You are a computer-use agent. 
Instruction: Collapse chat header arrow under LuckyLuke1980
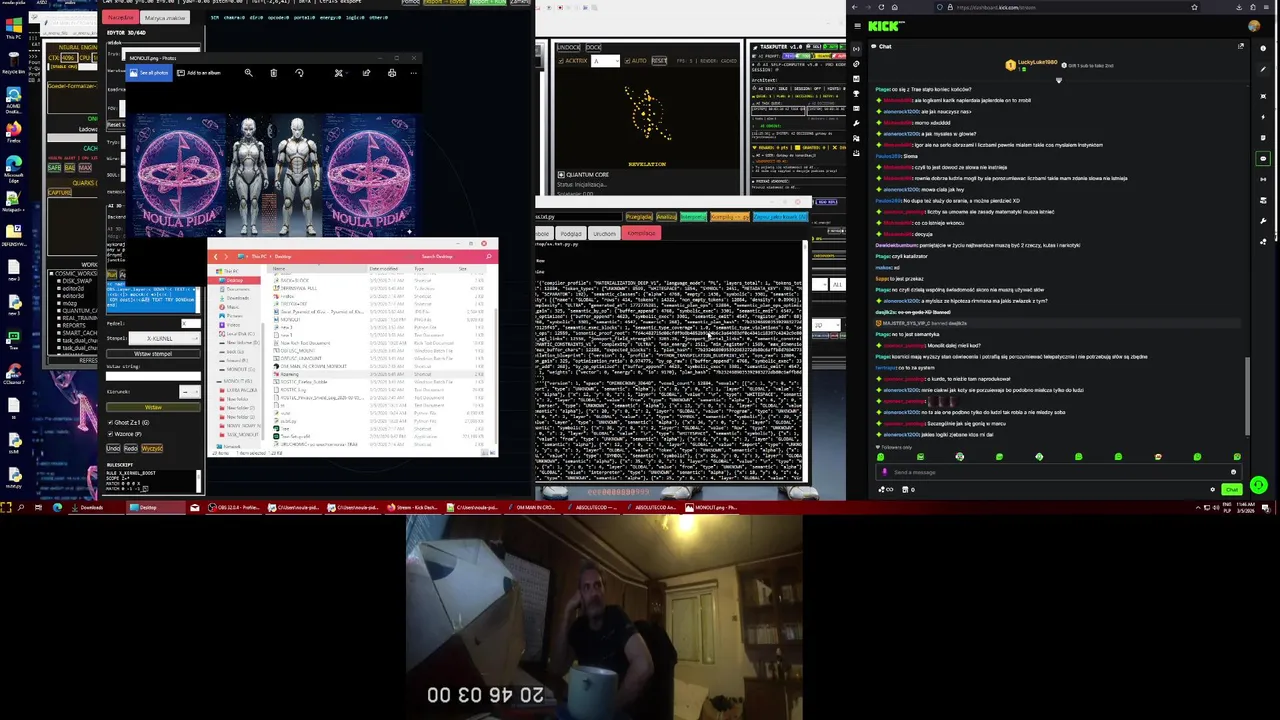tap(1058, 81)
